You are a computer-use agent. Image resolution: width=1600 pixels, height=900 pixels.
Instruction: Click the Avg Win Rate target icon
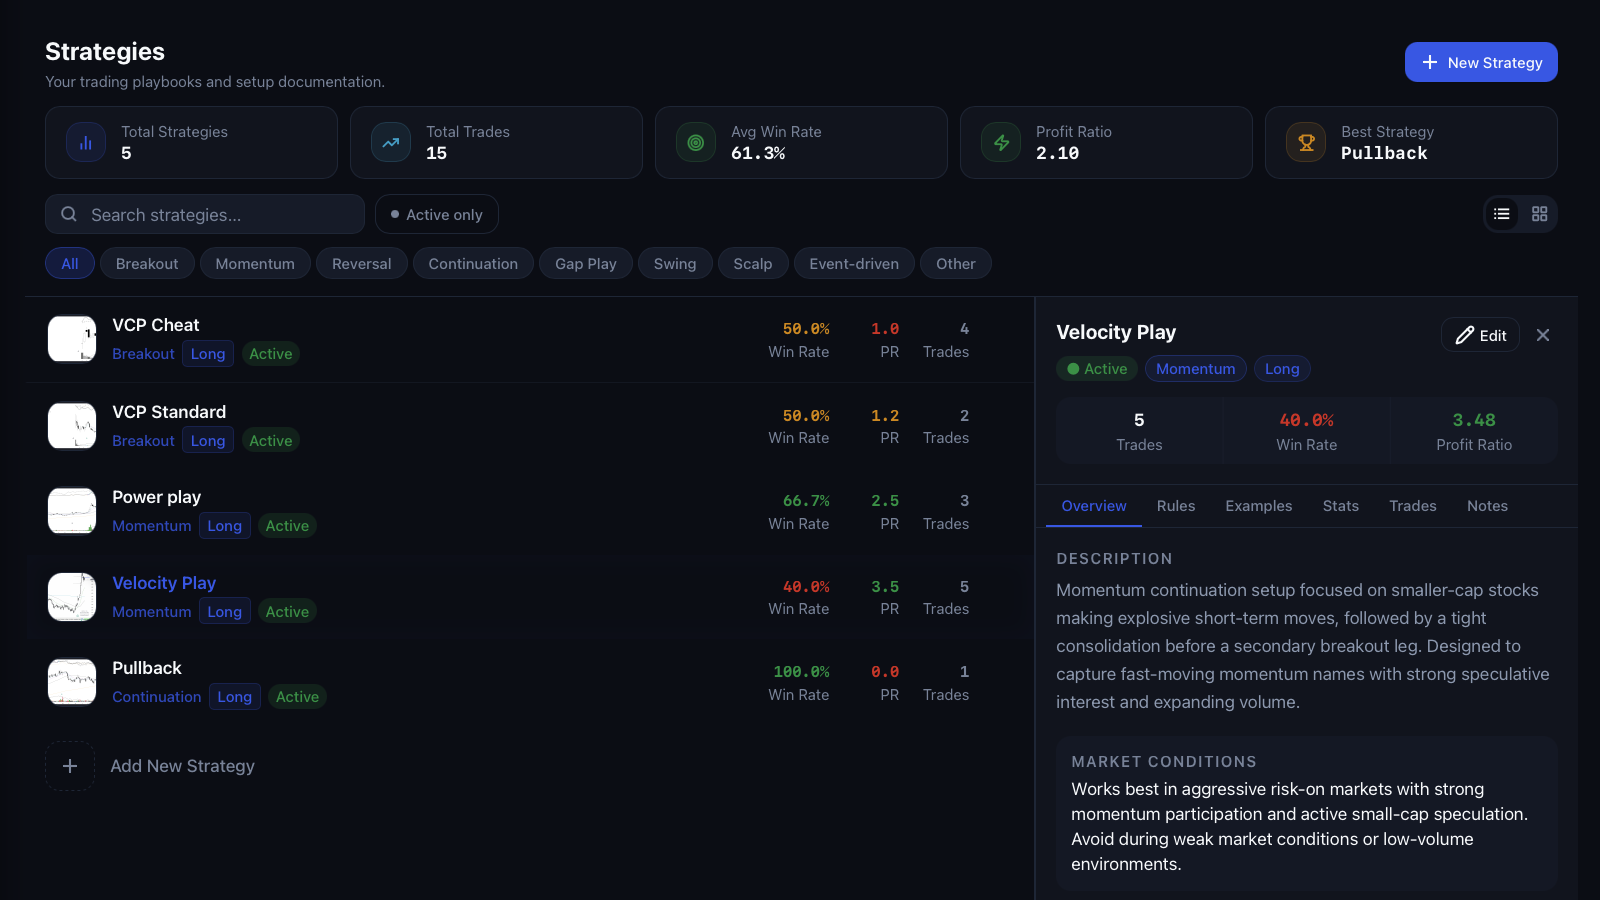click(x=696, y=143)
